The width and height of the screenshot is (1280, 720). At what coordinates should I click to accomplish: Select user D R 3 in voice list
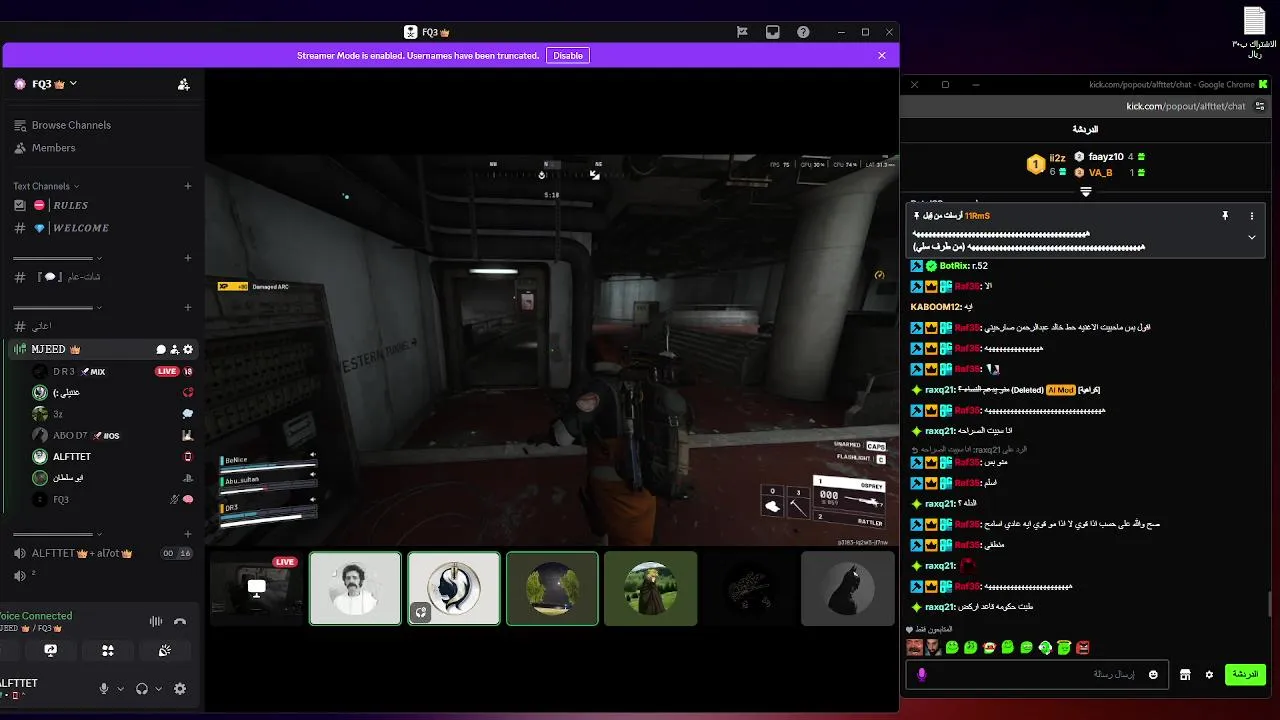click(x=64, y=371)
